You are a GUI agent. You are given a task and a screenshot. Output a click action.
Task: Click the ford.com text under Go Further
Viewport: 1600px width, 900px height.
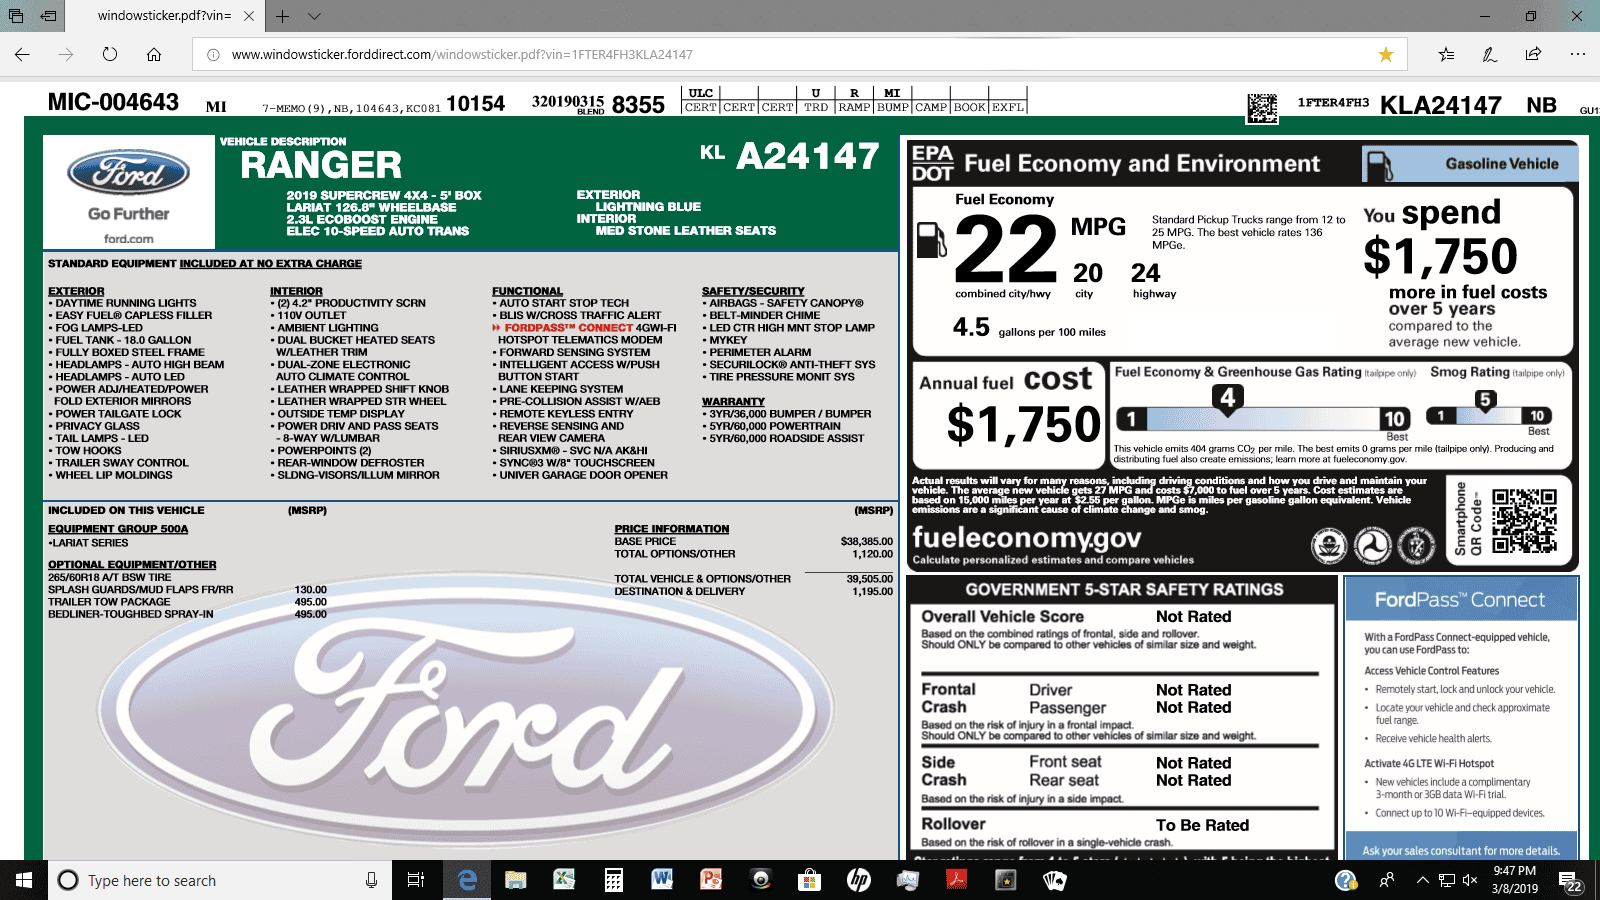[129, 239]
